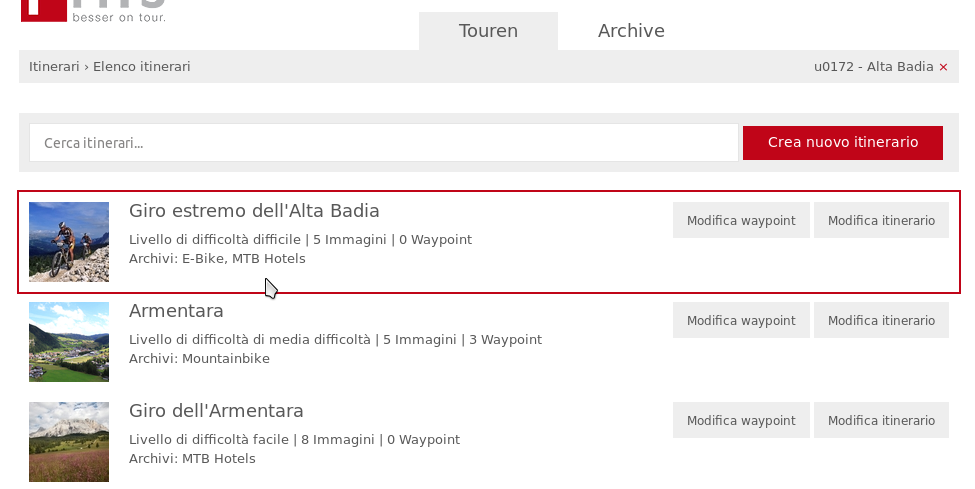Switch to the Touren tab
The height and width of the screenshot is (489, 975).
[488, 31]
